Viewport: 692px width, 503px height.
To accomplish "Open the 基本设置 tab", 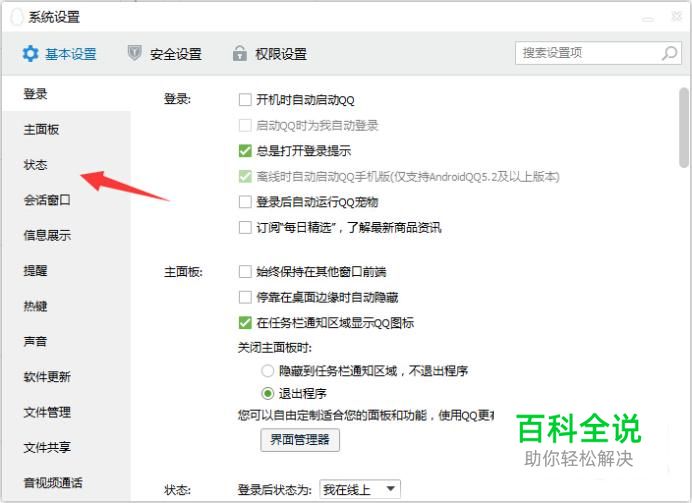I will [59, 54].
